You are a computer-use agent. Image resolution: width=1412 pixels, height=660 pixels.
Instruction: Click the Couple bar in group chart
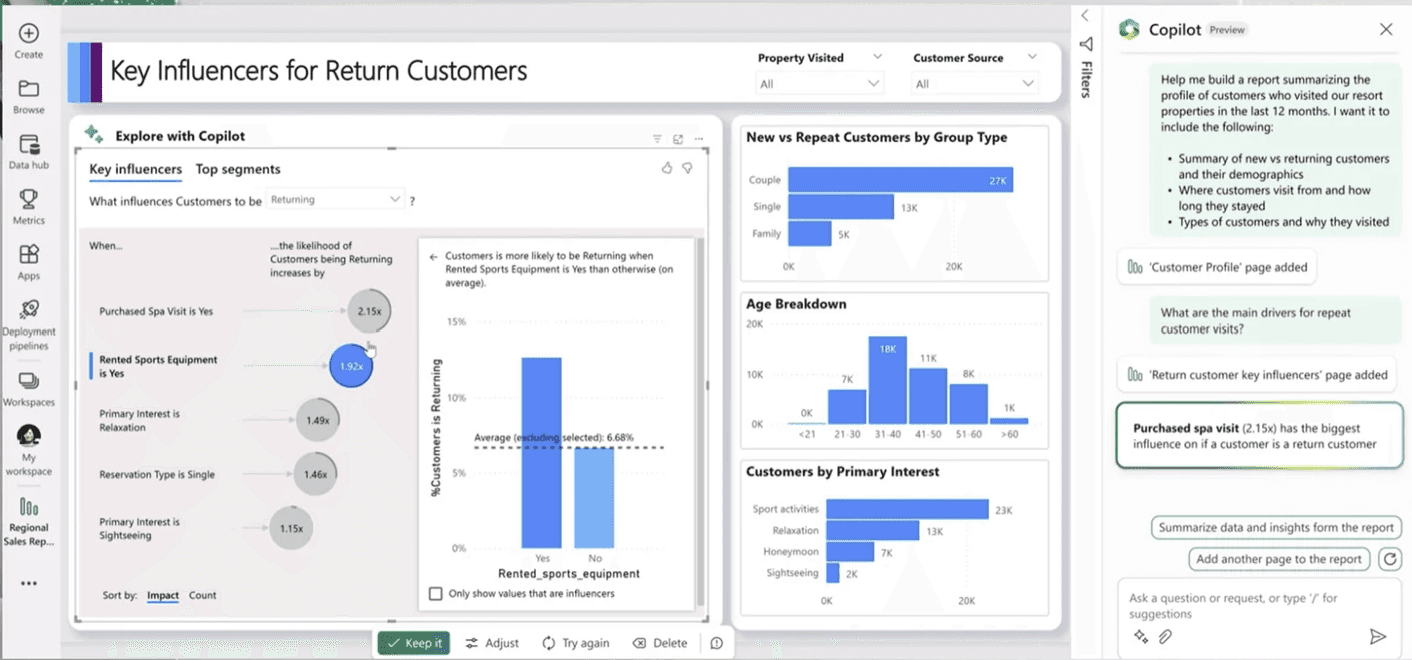click(900, 180)
